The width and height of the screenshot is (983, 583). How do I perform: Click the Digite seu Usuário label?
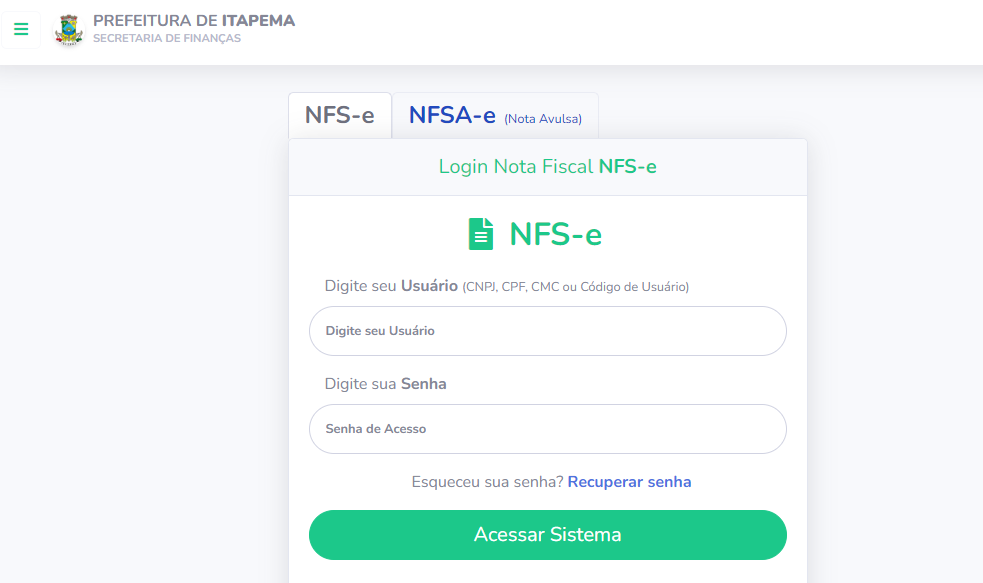coord(391,286)
